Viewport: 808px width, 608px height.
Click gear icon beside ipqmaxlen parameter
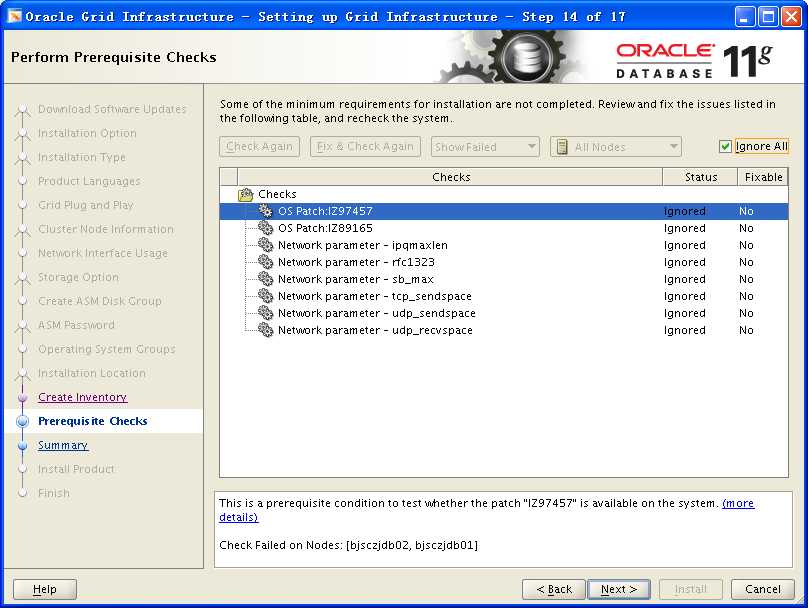pos(265,245)
